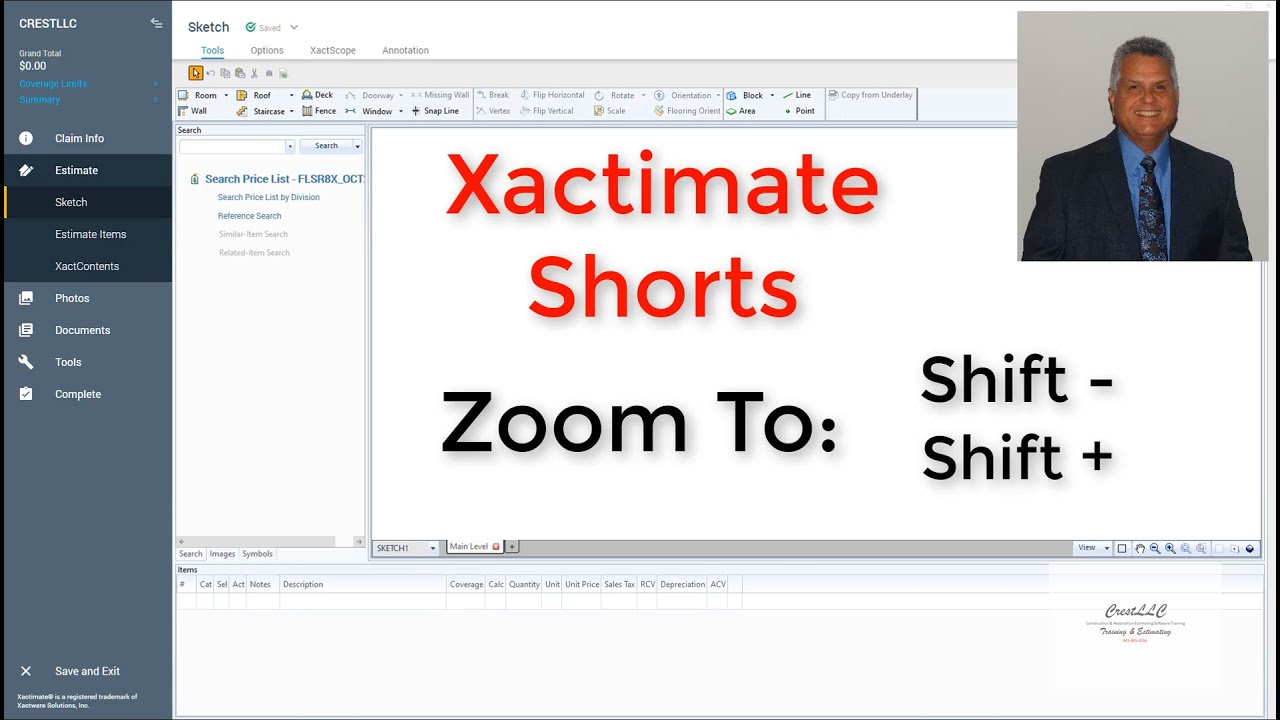Select the arrow pointer tool
This screenshot has height=720, width=1280.
(x=196, y=73)
